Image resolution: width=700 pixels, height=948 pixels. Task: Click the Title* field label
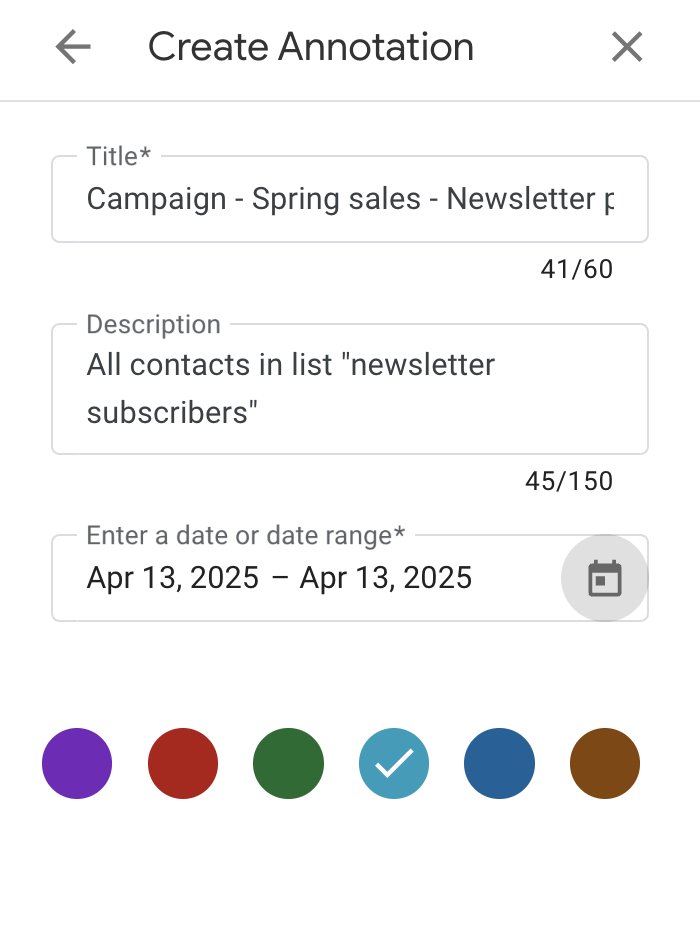tap(118, 156)
